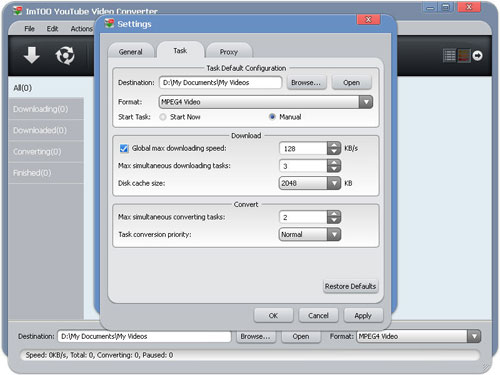Image resolution: width=500 pixels, height=375 pixels.
Task: Increase global max downloading speed value
Action: pos(334,145)
